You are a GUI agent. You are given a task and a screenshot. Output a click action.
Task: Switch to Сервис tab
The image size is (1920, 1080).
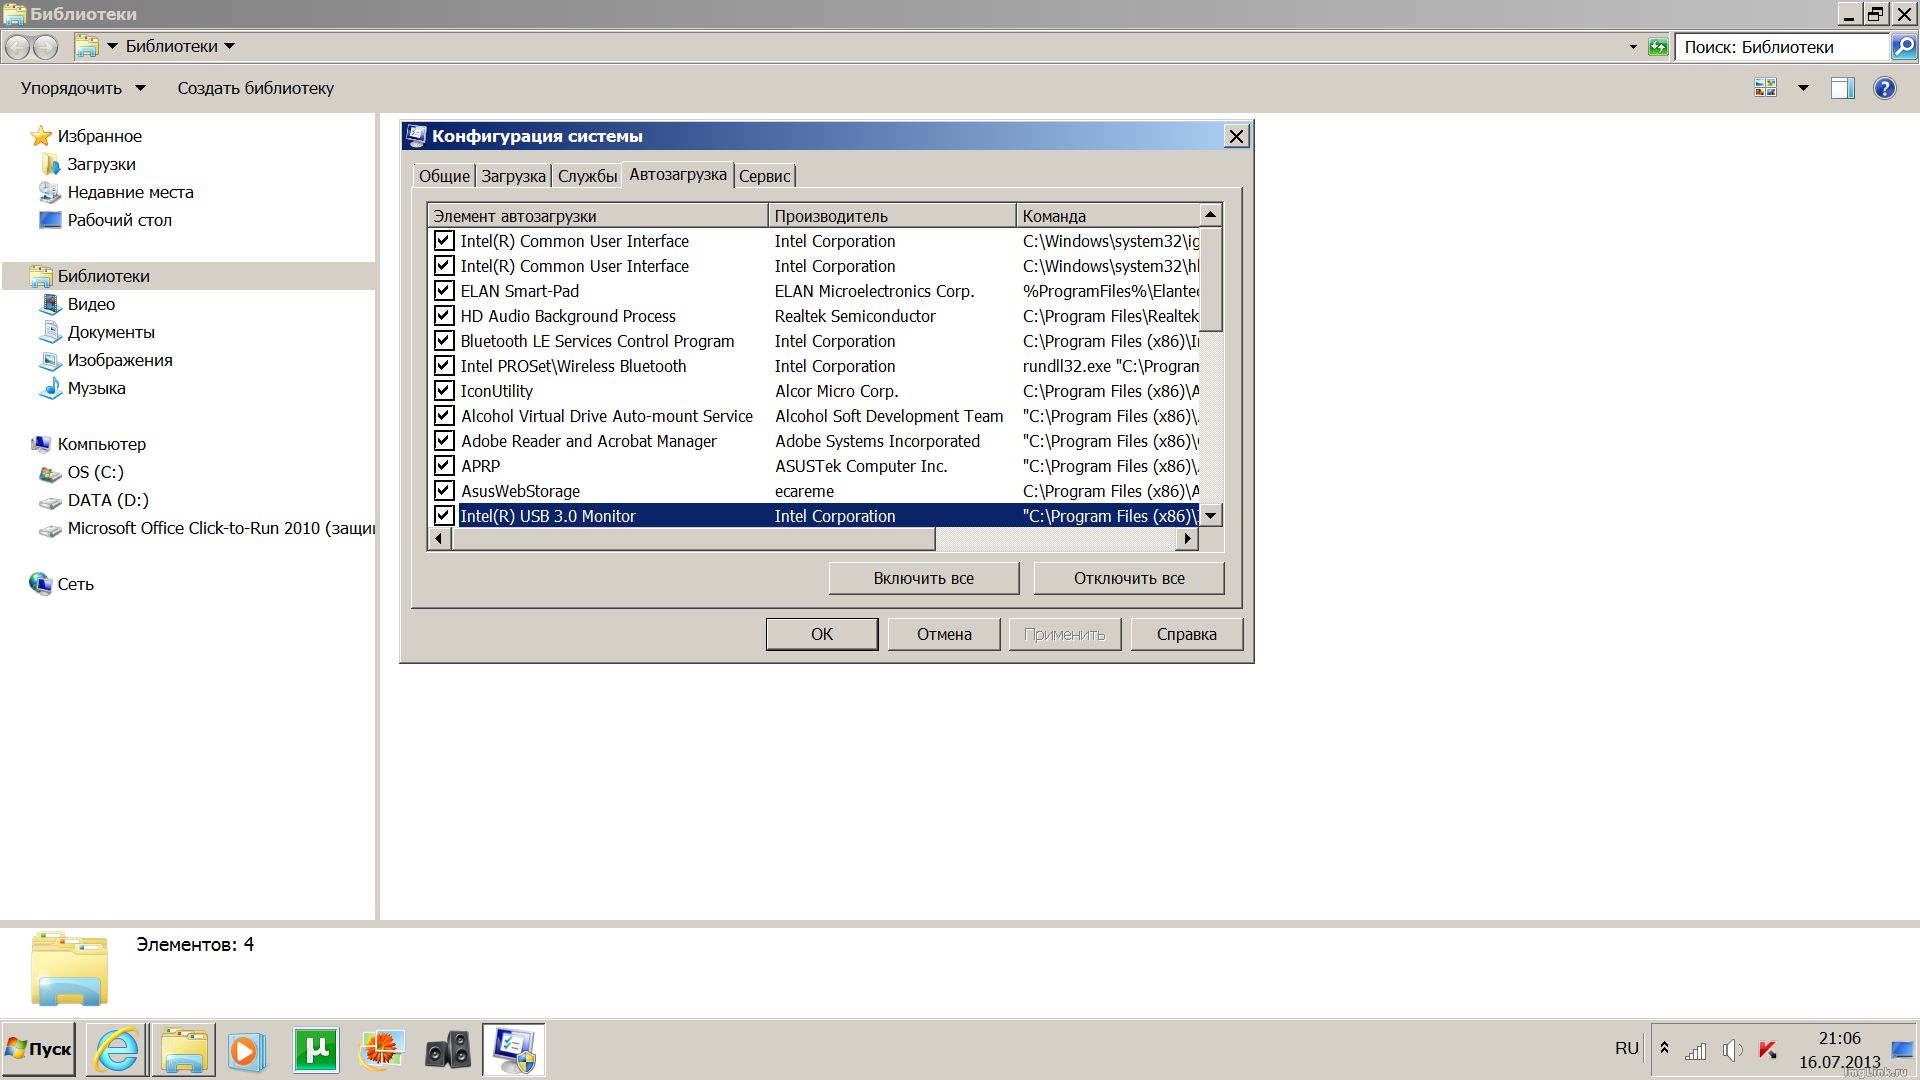click(x=765, y=176)
